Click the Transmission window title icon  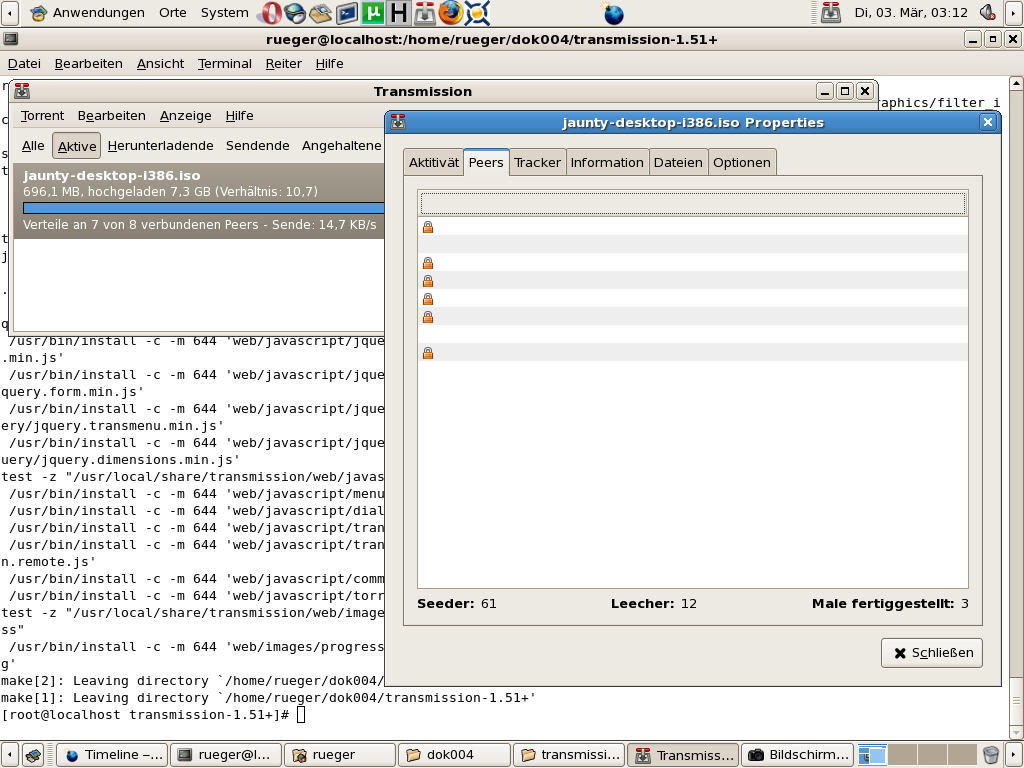click(22, 91)
